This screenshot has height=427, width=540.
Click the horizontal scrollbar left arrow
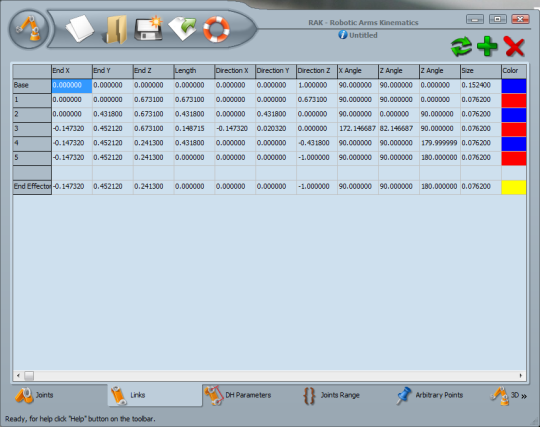click(x=18, y=375)
